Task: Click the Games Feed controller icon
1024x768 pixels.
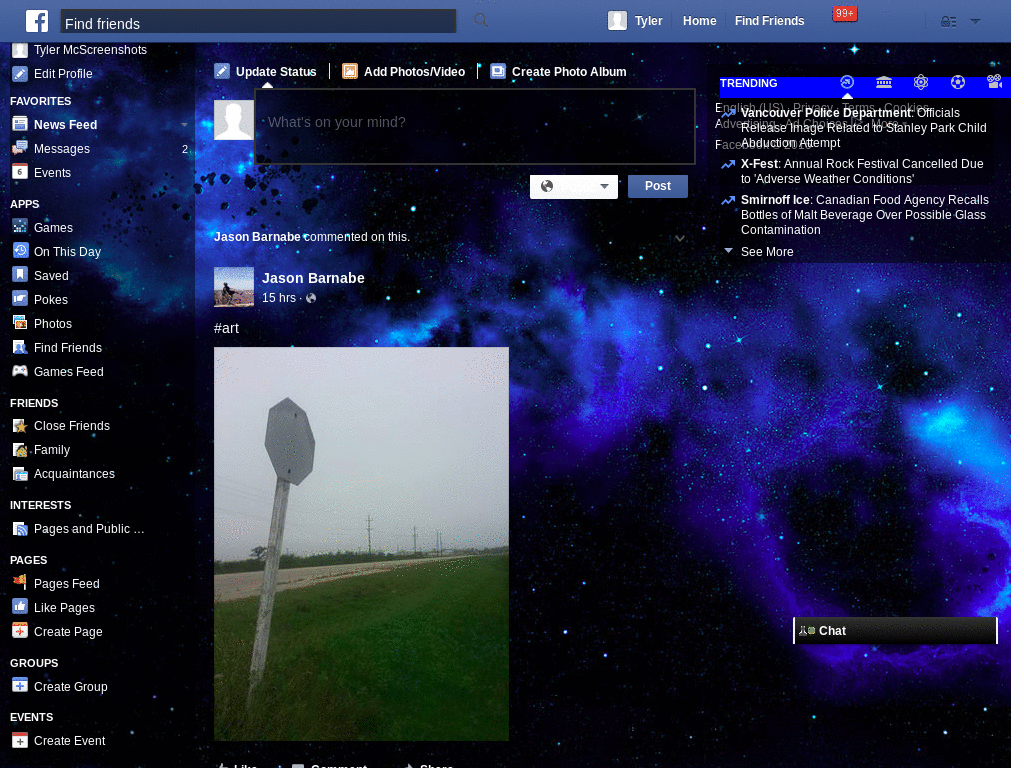Action: [x=20, y=371]
